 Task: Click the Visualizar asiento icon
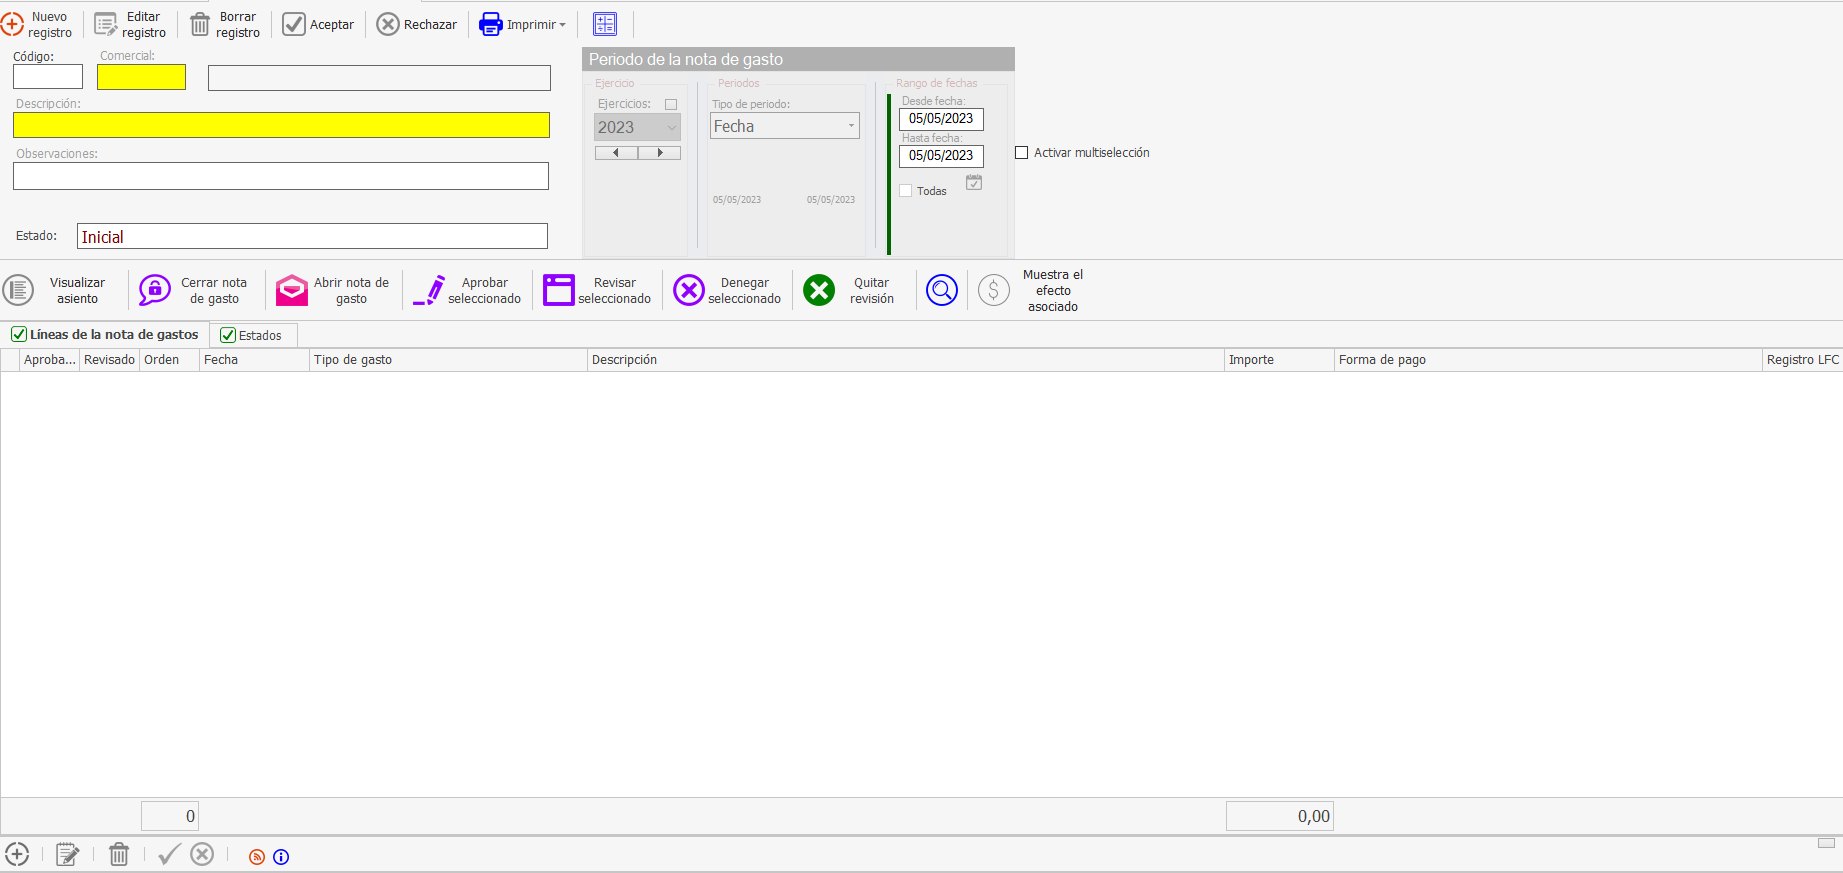[18, 291]
